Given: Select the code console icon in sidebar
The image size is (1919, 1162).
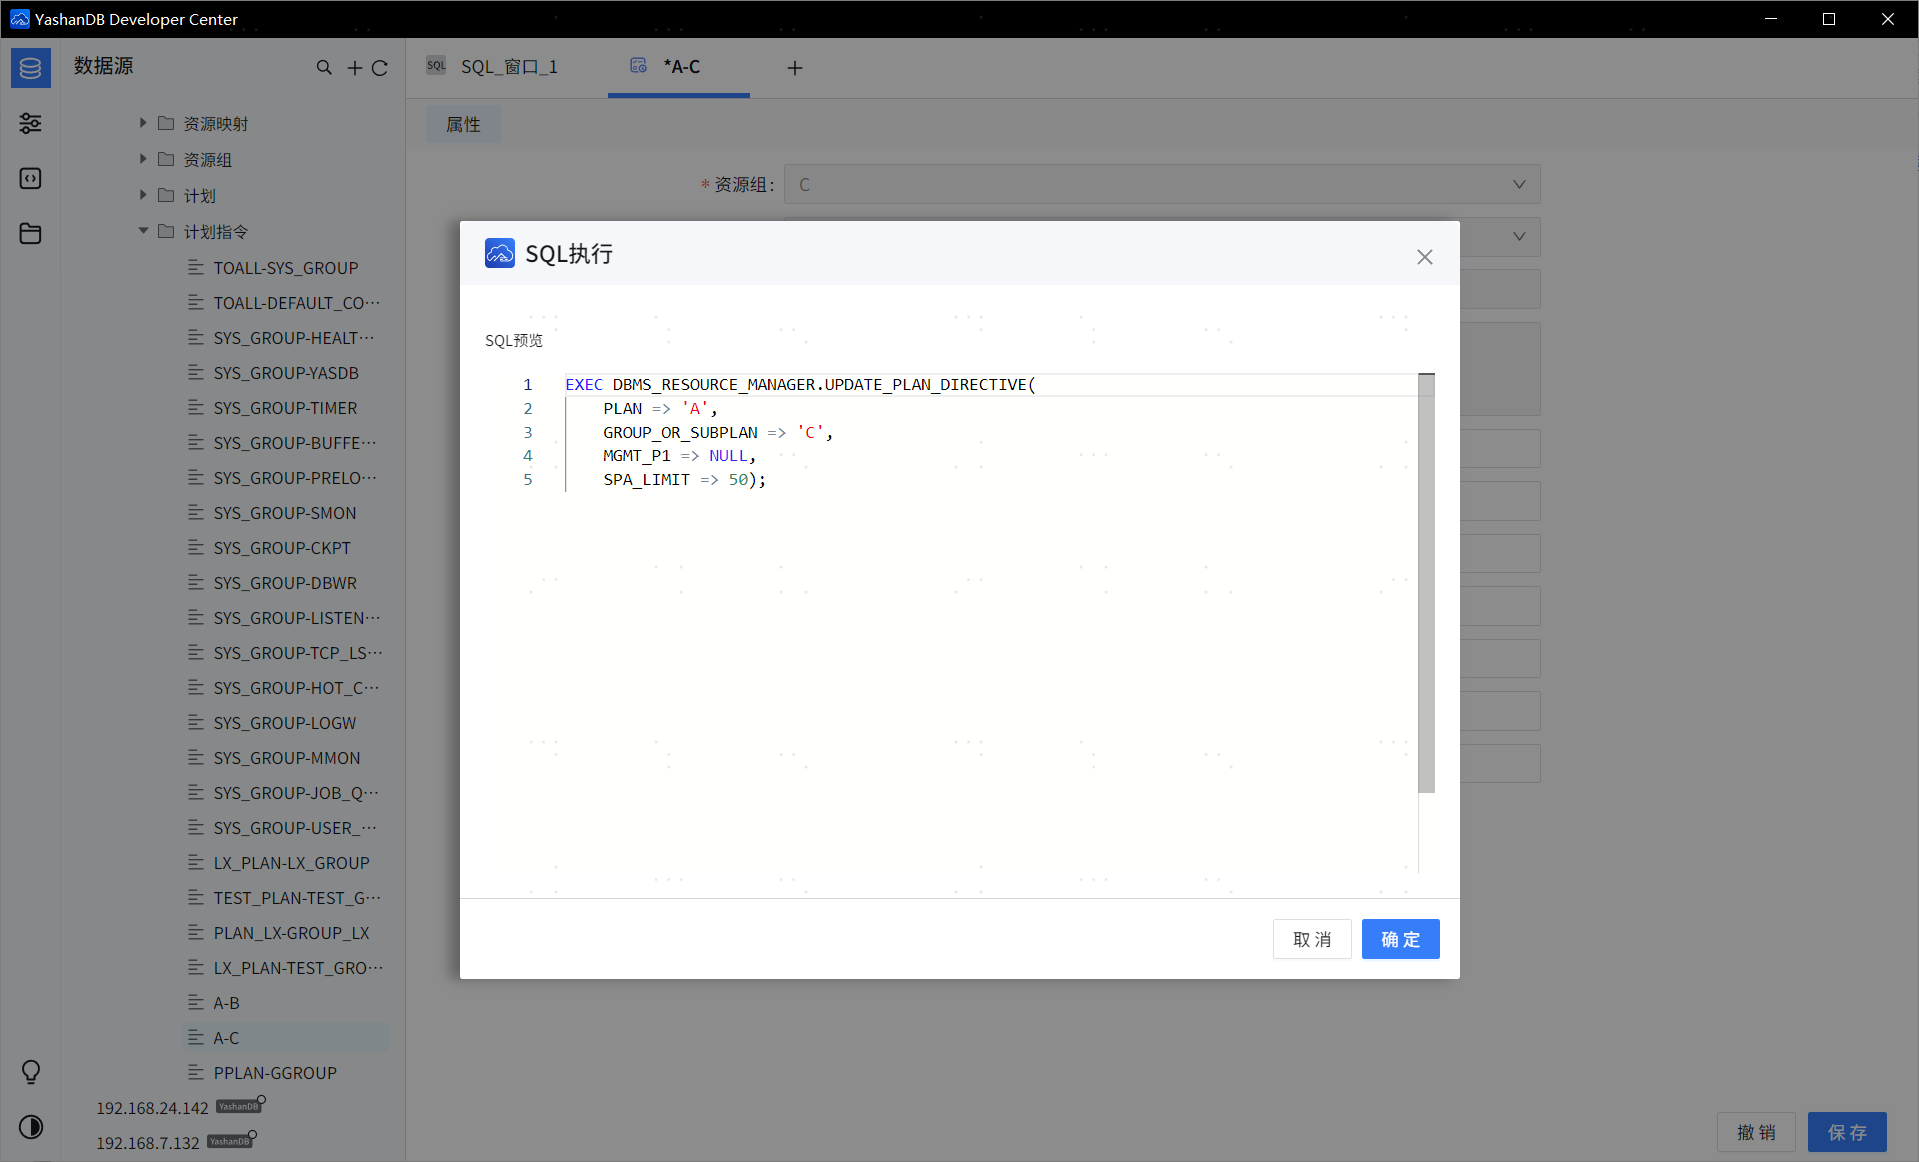Looking at the screenshot, I should coord(30,178).
